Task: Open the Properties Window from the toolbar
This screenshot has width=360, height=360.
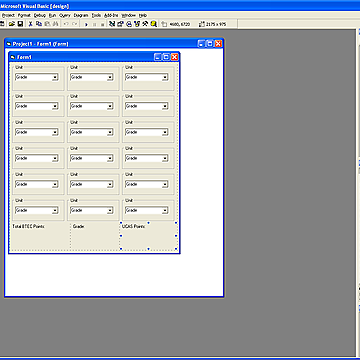Action: pos(120,24)
